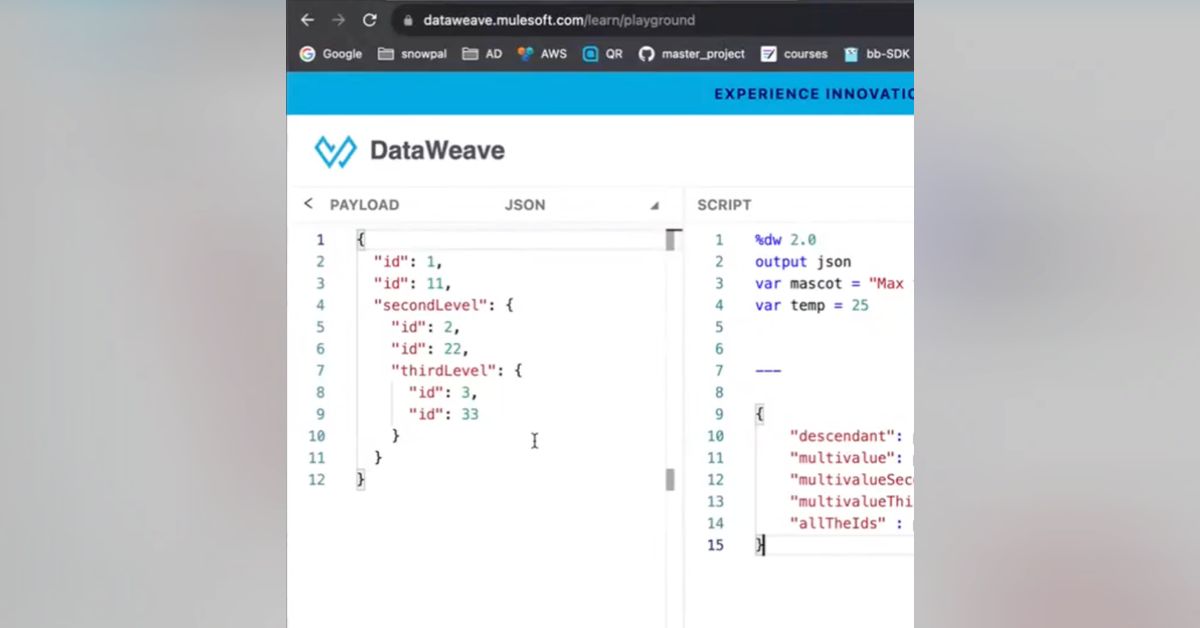Open the AWS bookmark
Viewport: 1200px width, 628px height.
(x=541, y=54)
